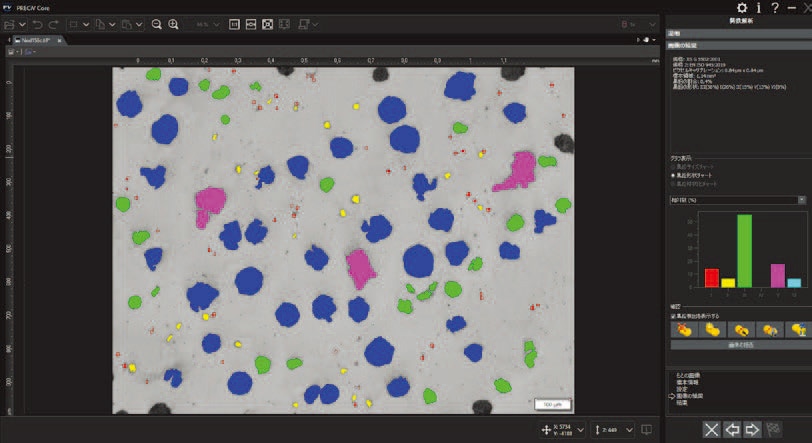Collapse the 画像の結果 section header
812x443 pixels.
click(738, 46)
